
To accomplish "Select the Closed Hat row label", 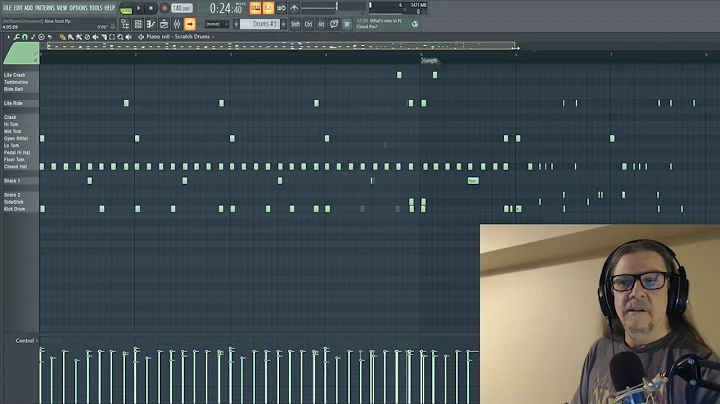I will coord(16,167).
